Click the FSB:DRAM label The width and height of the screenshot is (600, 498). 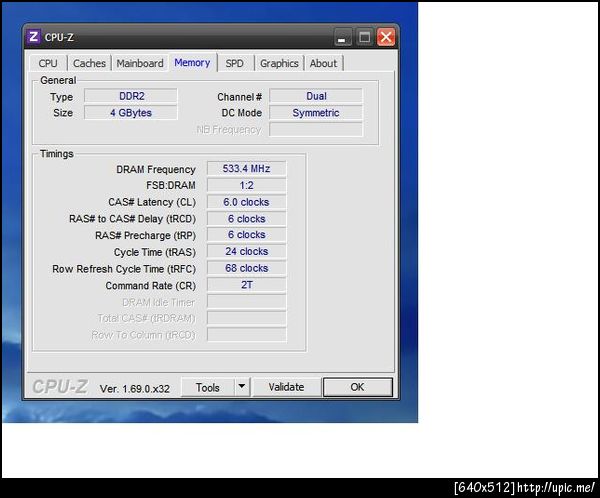click(x=171, y=186)
